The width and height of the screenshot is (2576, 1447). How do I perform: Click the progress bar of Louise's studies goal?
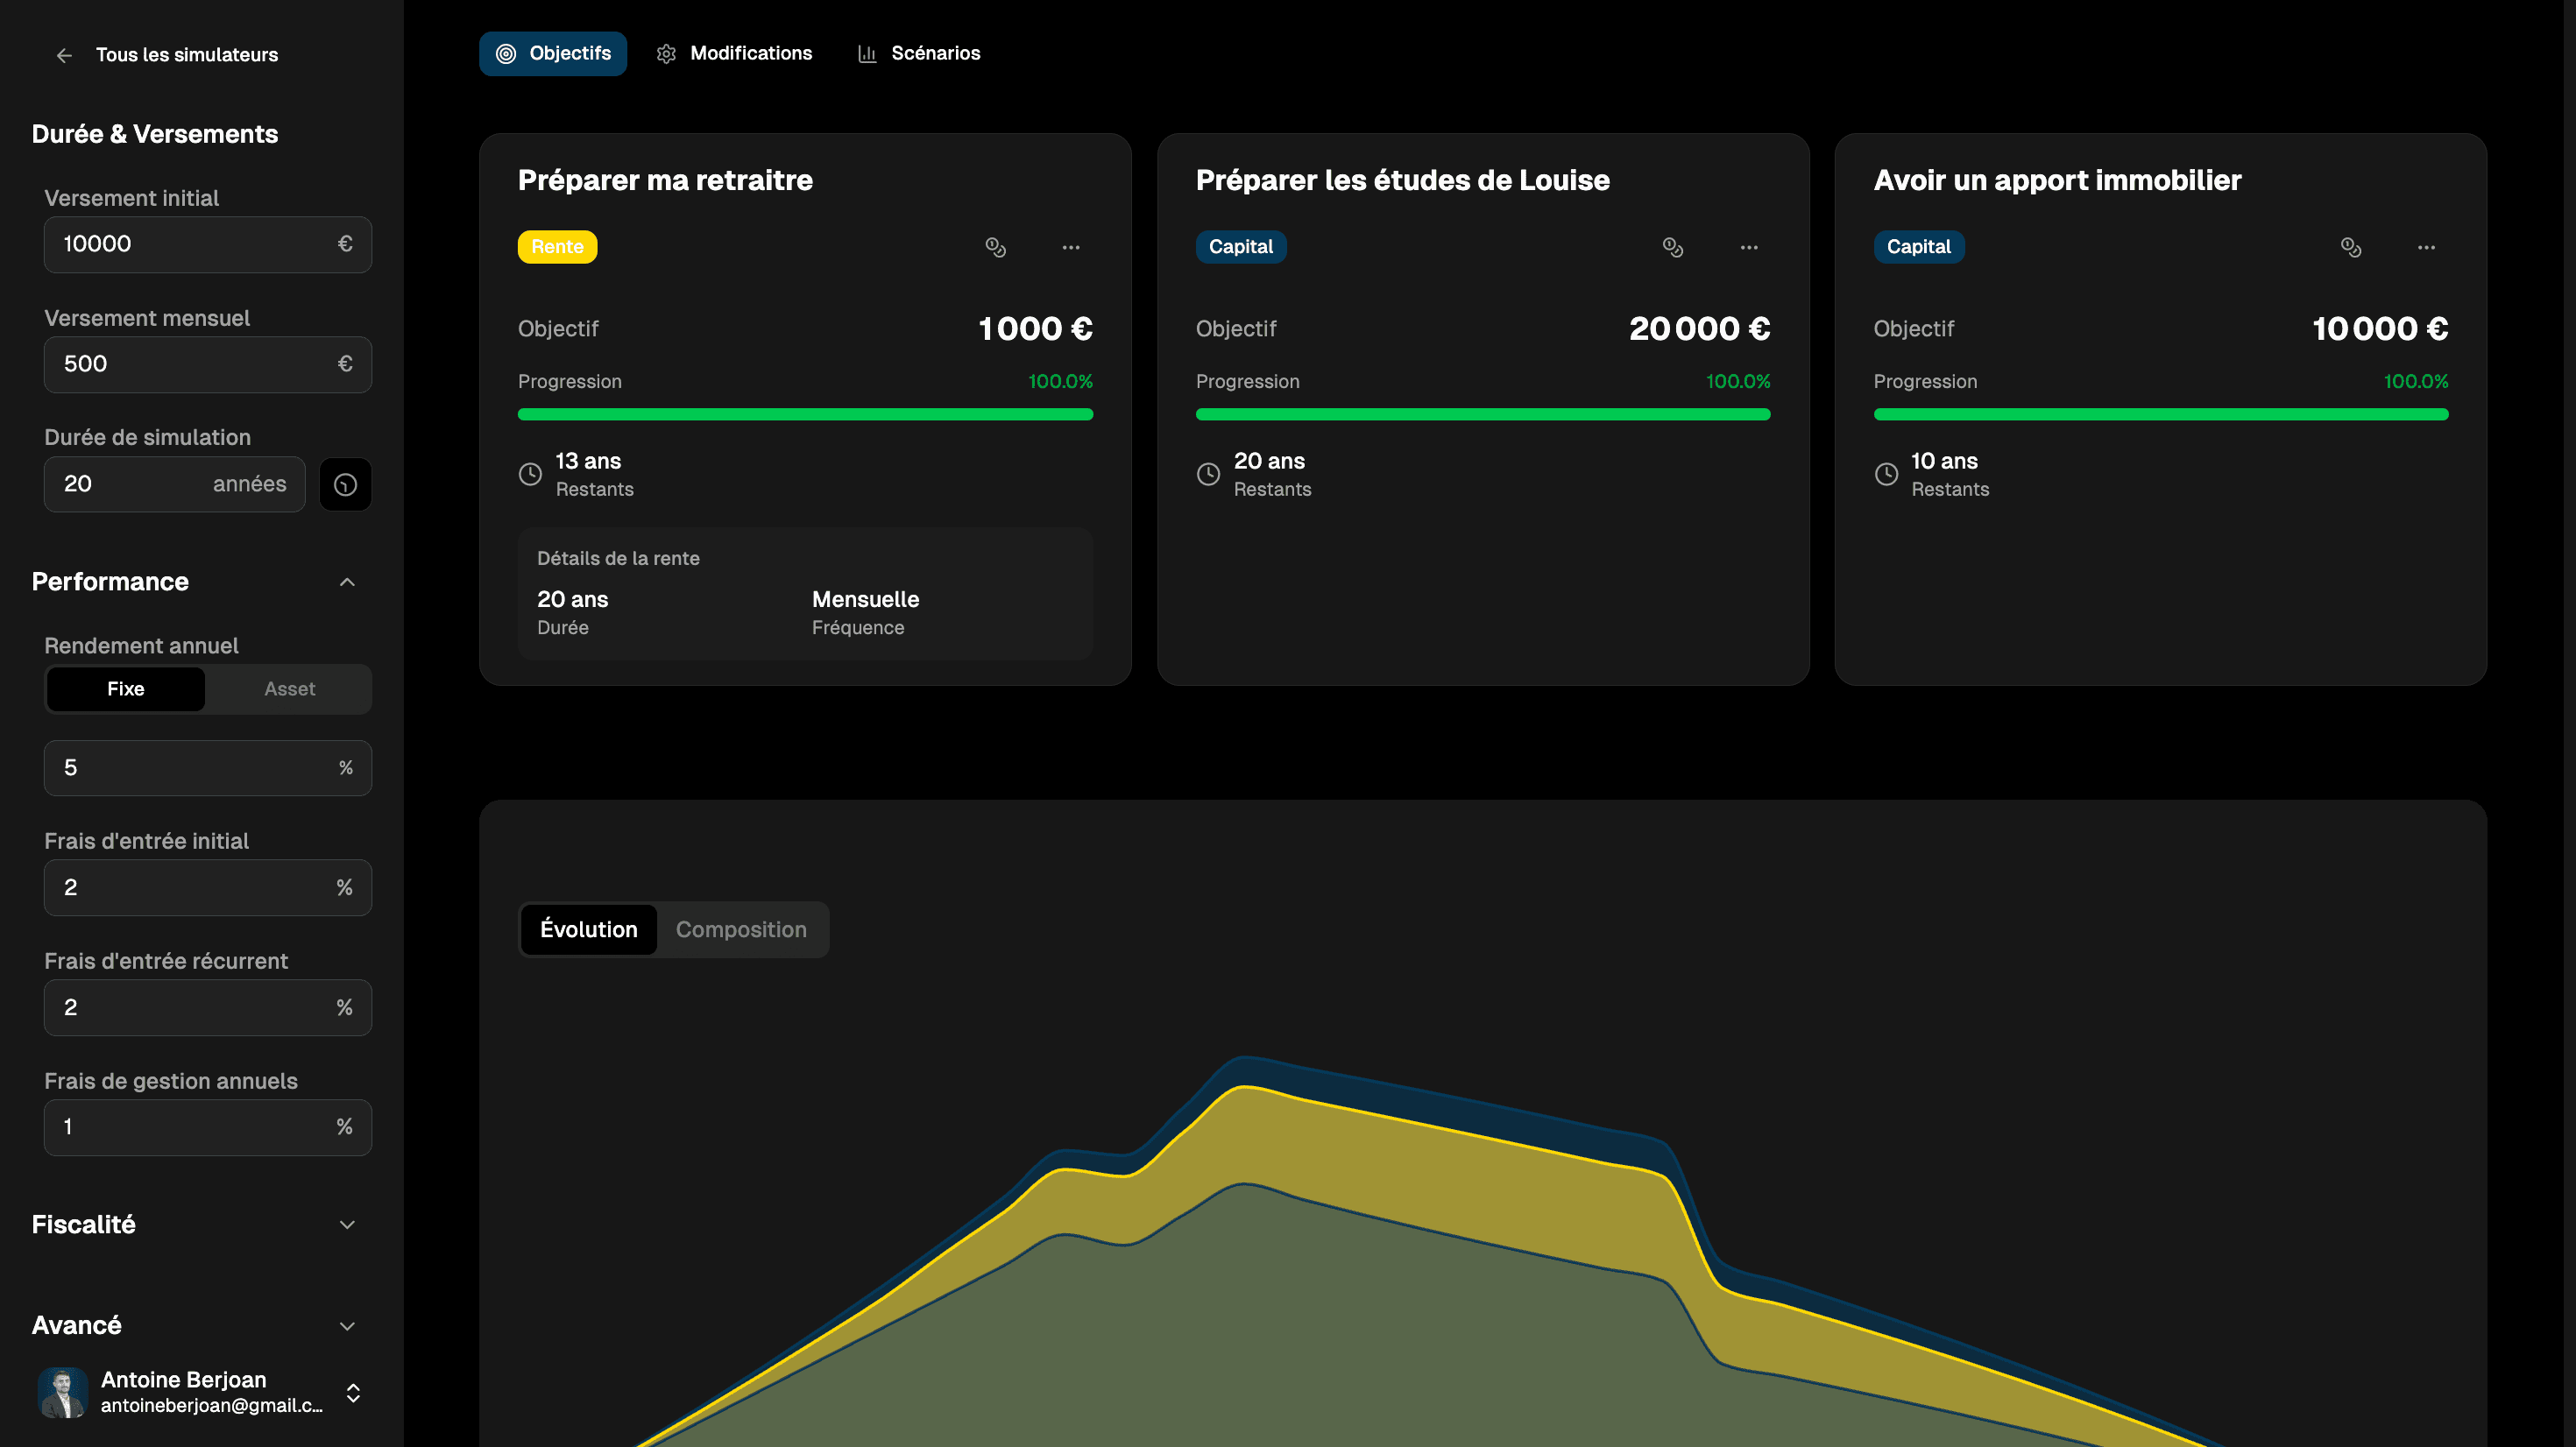coord(1483,413)
